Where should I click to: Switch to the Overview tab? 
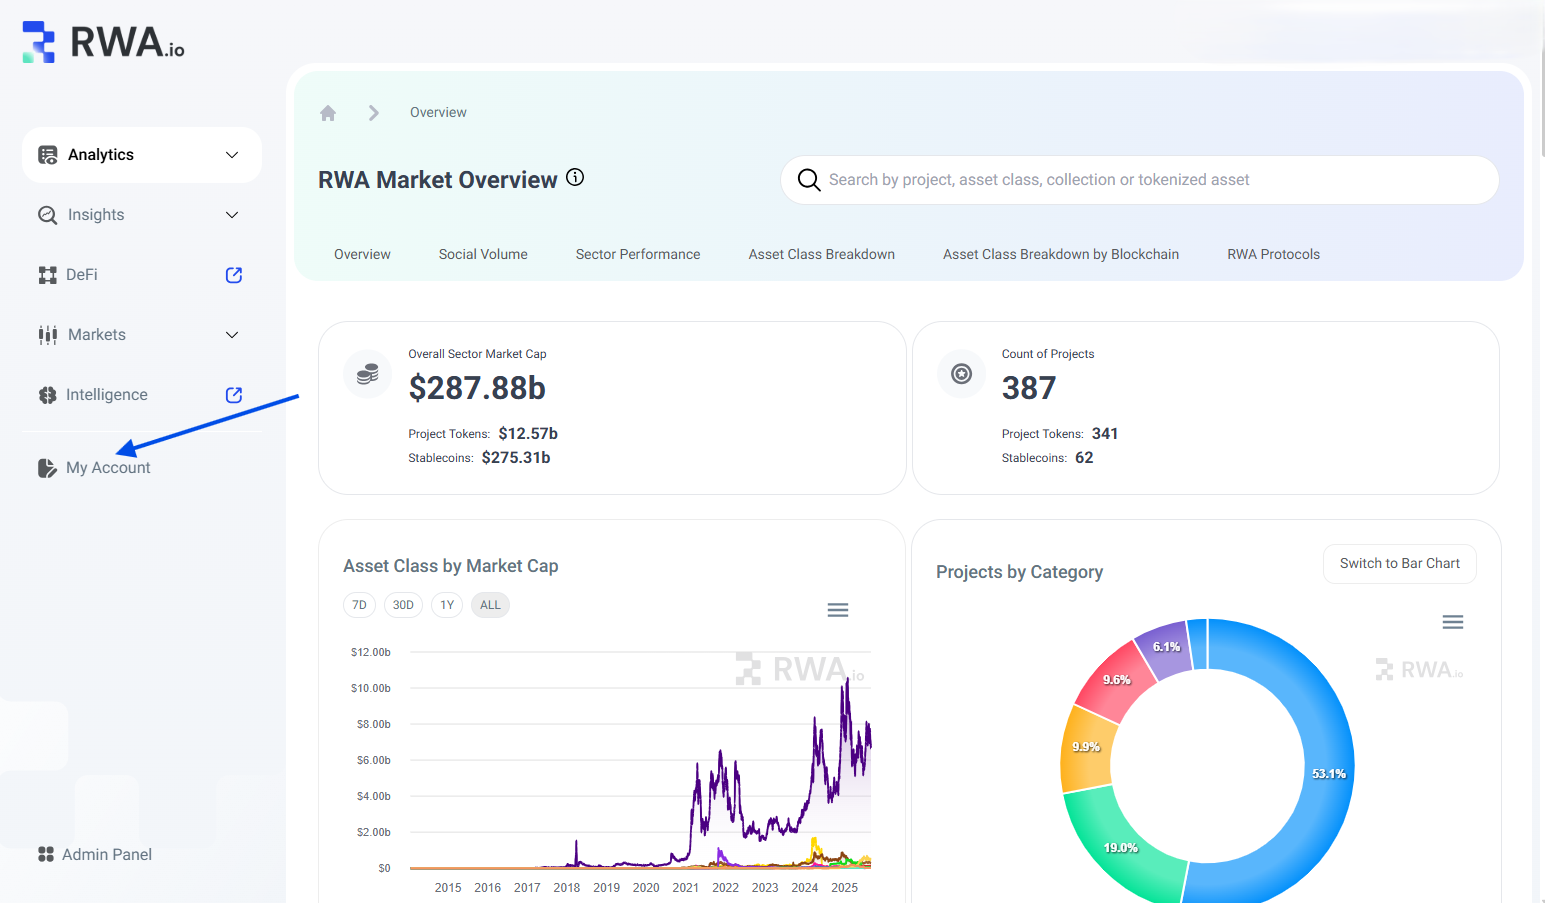click(x=362, y=255)
